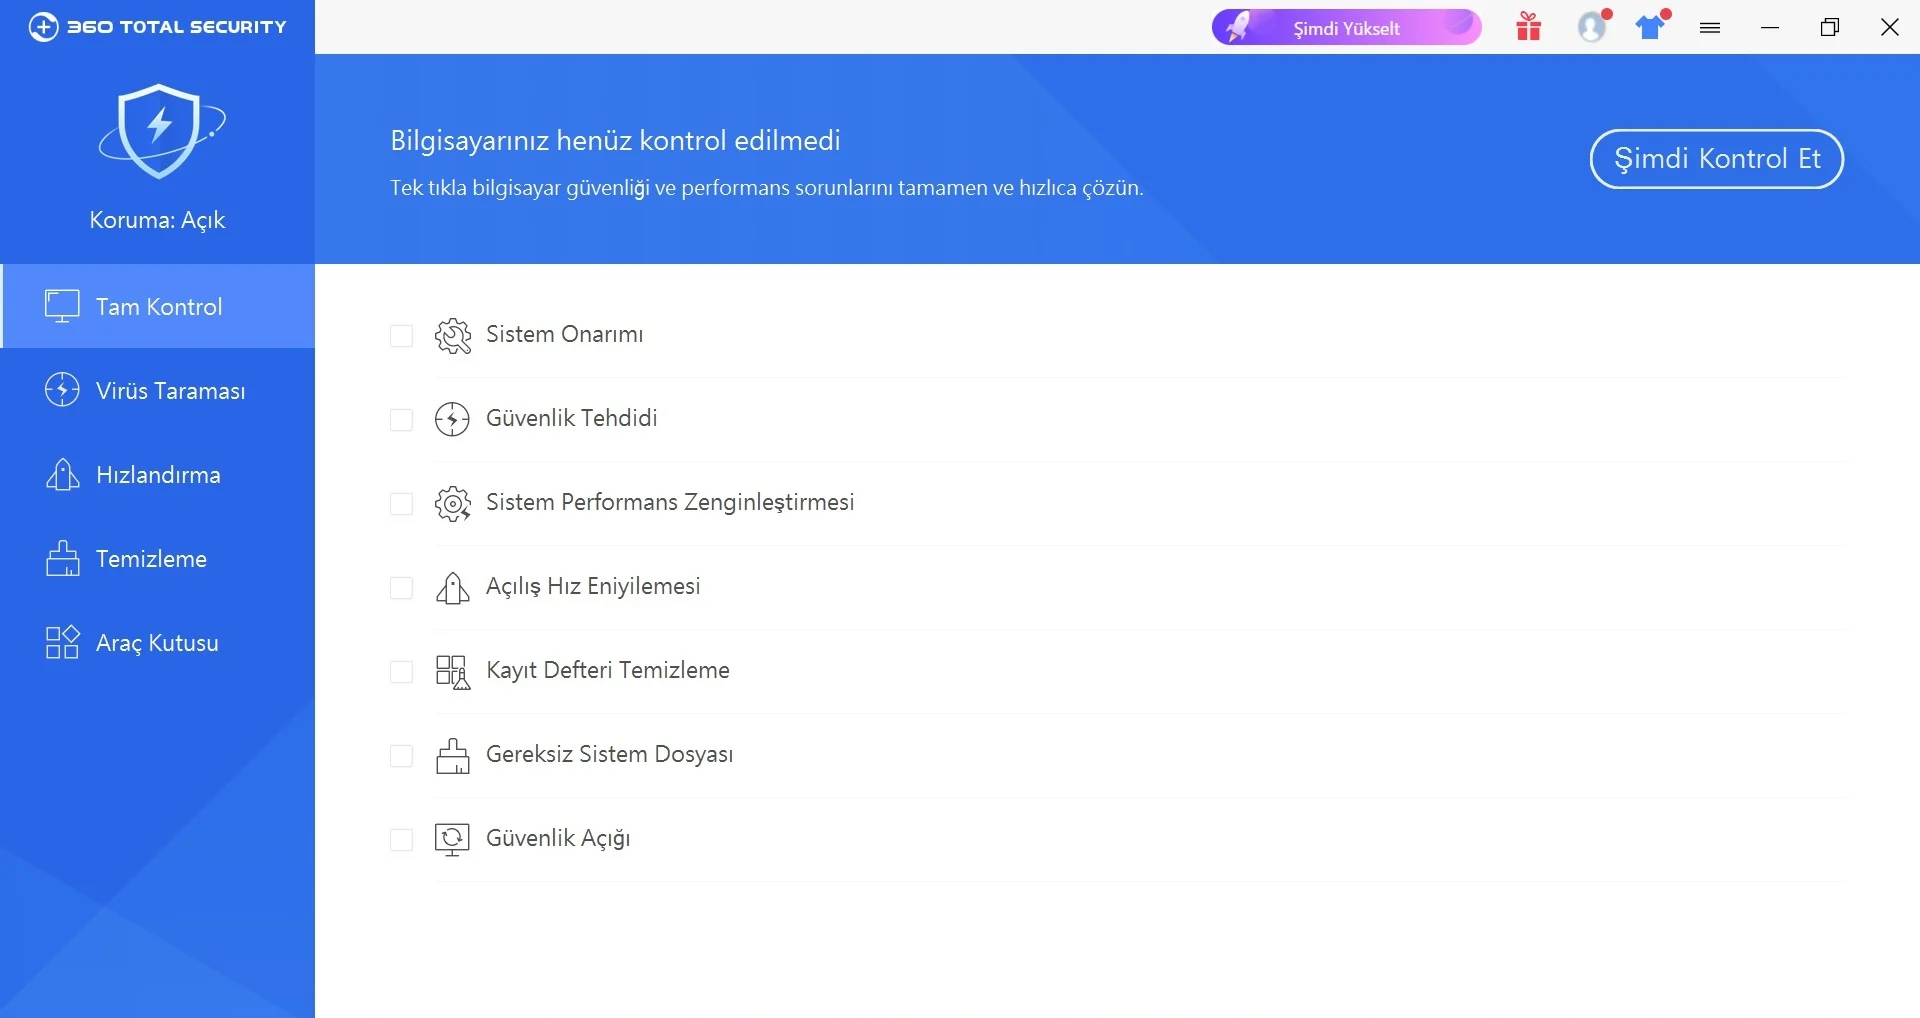Image resolution: width=1920 pixels, height=1018 pixels.
Task: Switch to the Tam Kontrol tab
Action: click(158, 306)
